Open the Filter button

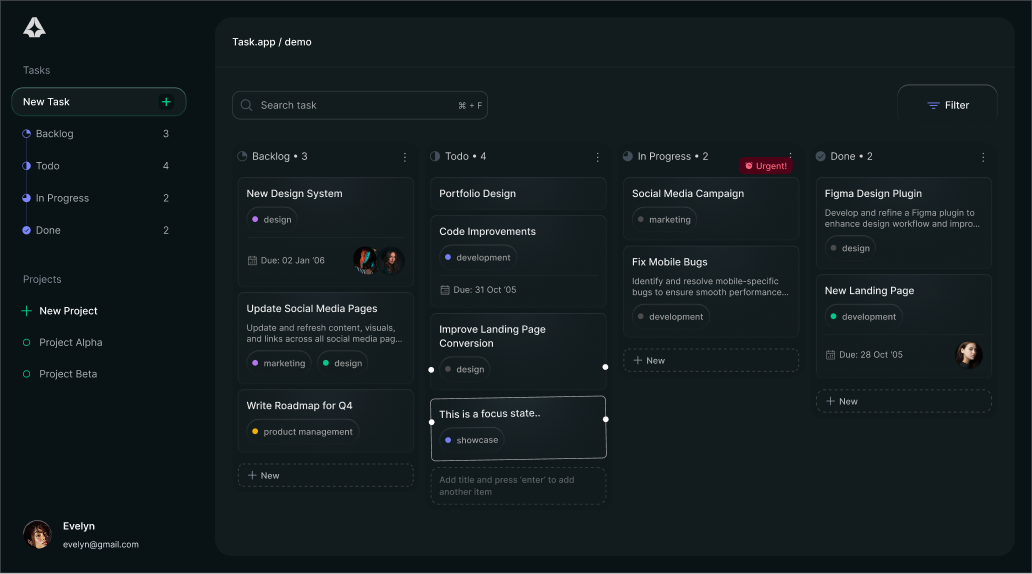(947, 105)
